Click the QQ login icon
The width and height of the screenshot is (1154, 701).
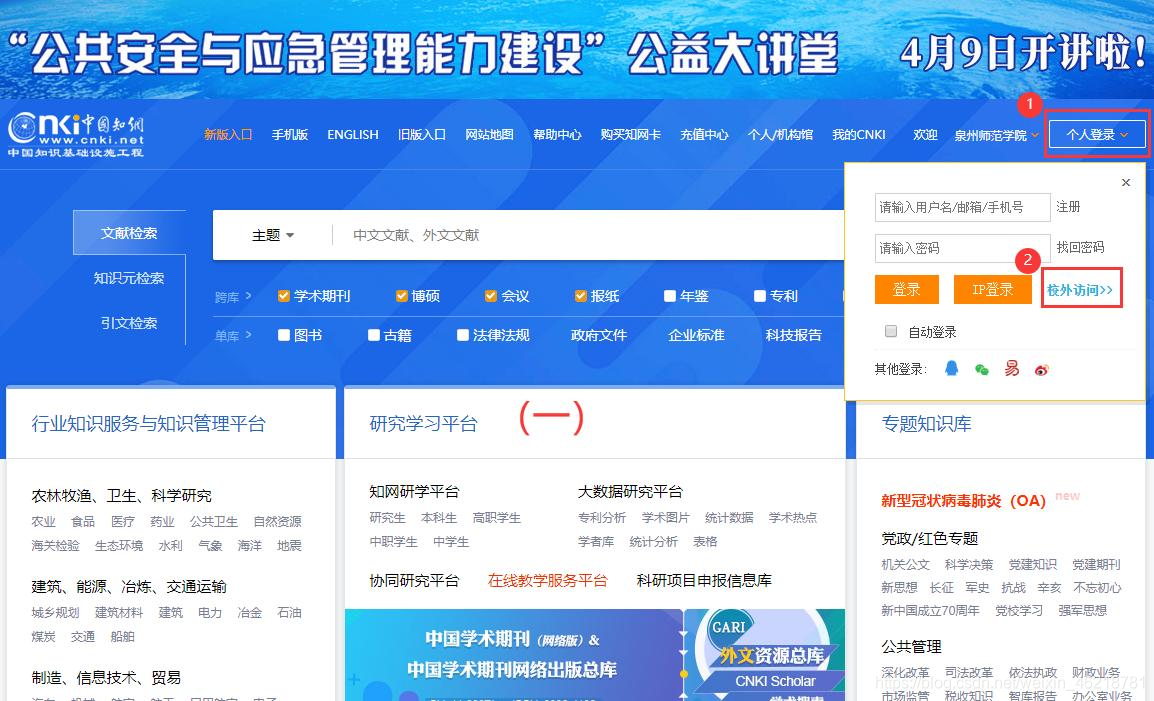[952, 368]
